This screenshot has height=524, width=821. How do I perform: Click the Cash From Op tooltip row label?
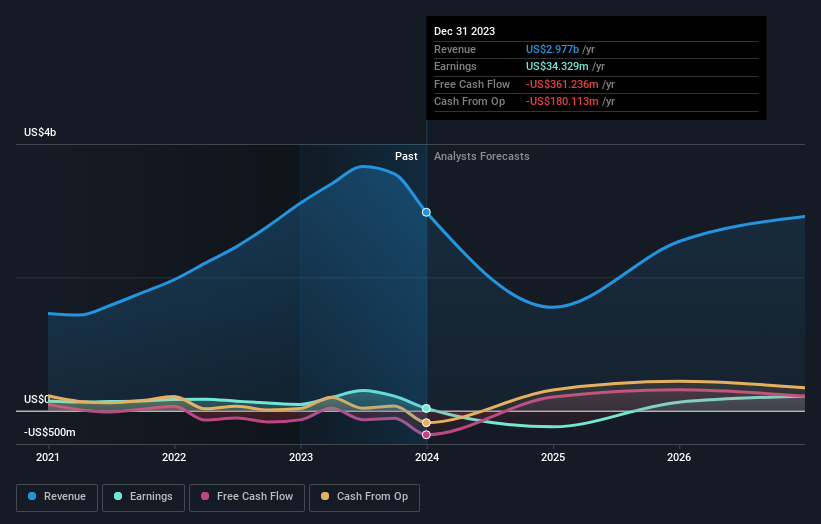pyautogui.click(x=469, y=102)
